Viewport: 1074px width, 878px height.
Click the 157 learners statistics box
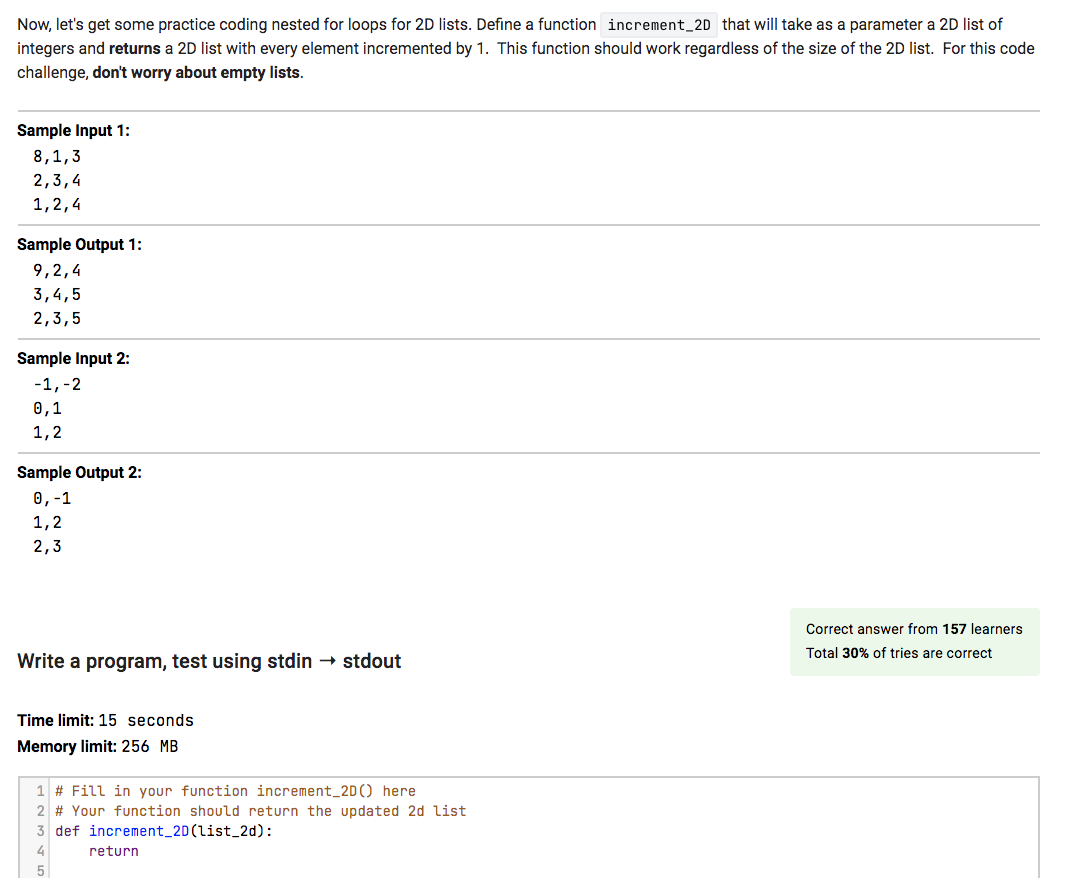(913, 629)
